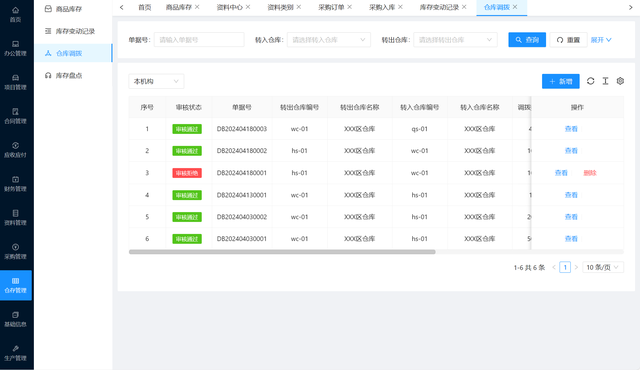Open 办公管理 module in sidebar

[x=16, y=48]
